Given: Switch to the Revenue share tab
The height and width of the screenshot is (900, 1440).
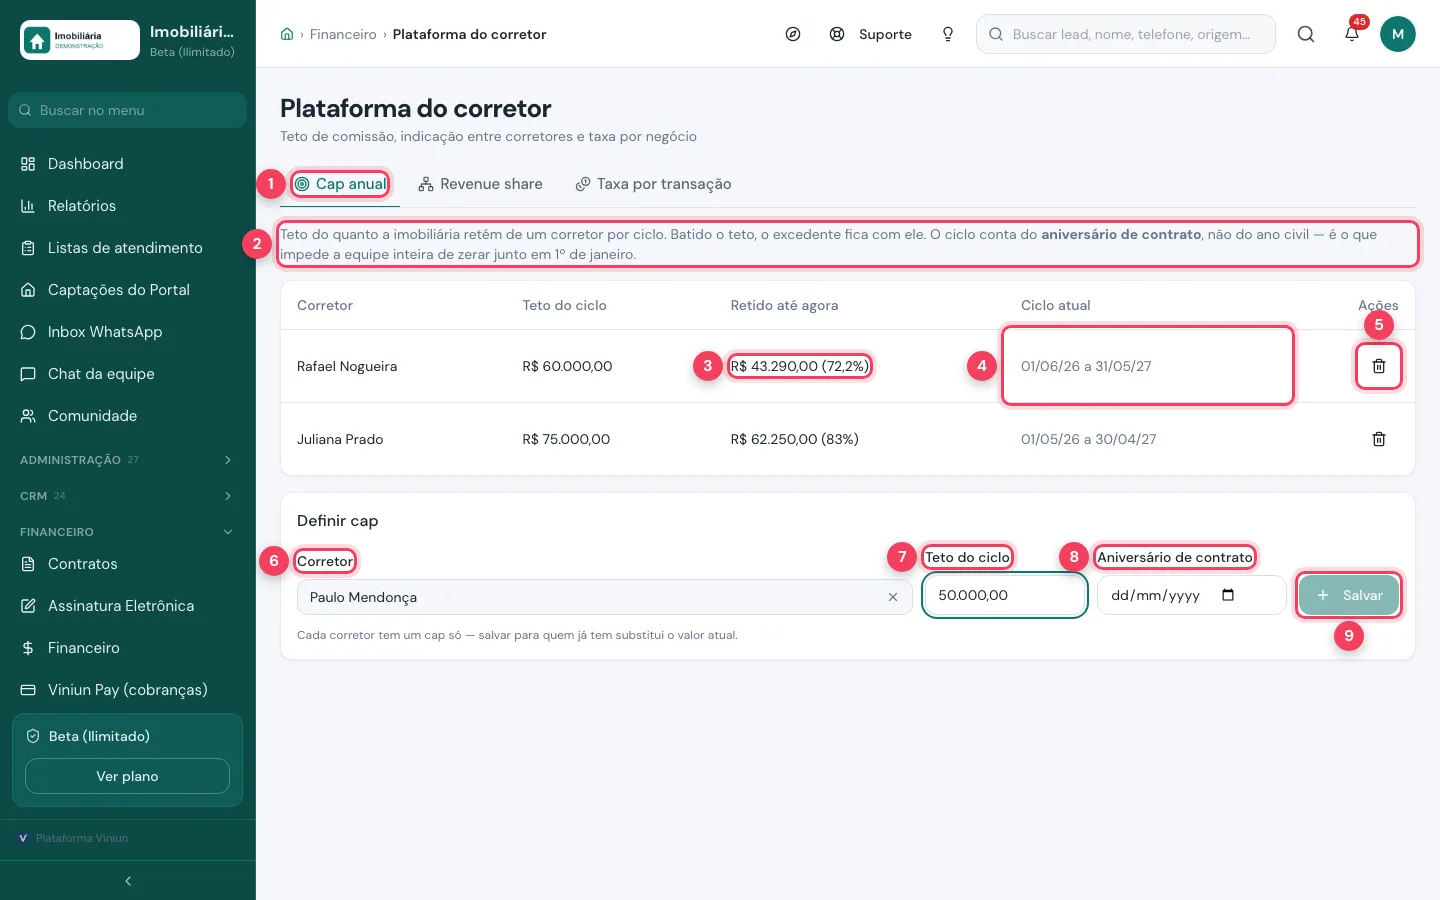Looking at the screenshot, I should (x=480, y=184).
